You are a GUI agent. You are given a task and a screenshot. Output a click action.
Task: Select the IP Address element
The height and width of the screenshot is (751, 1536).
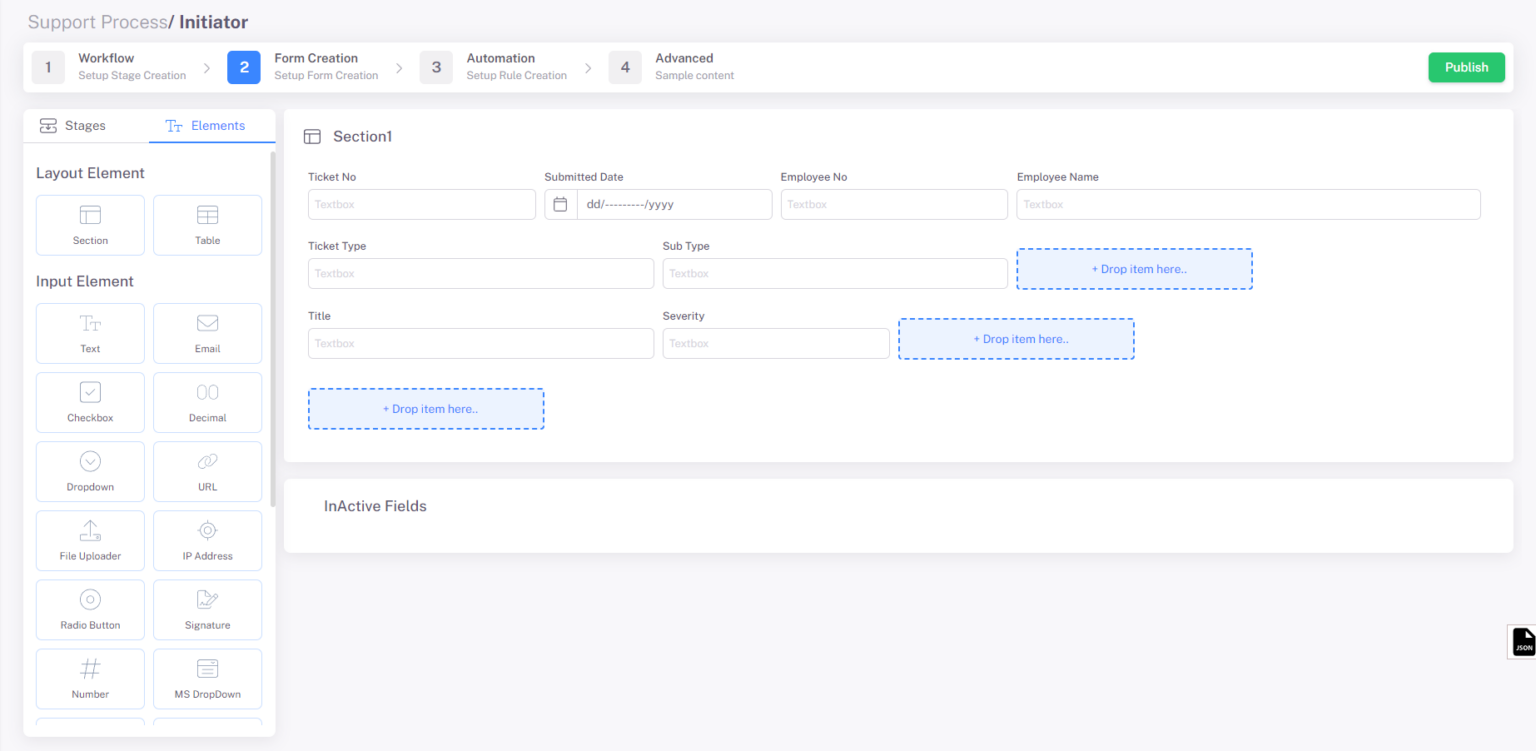coord(207,540)
